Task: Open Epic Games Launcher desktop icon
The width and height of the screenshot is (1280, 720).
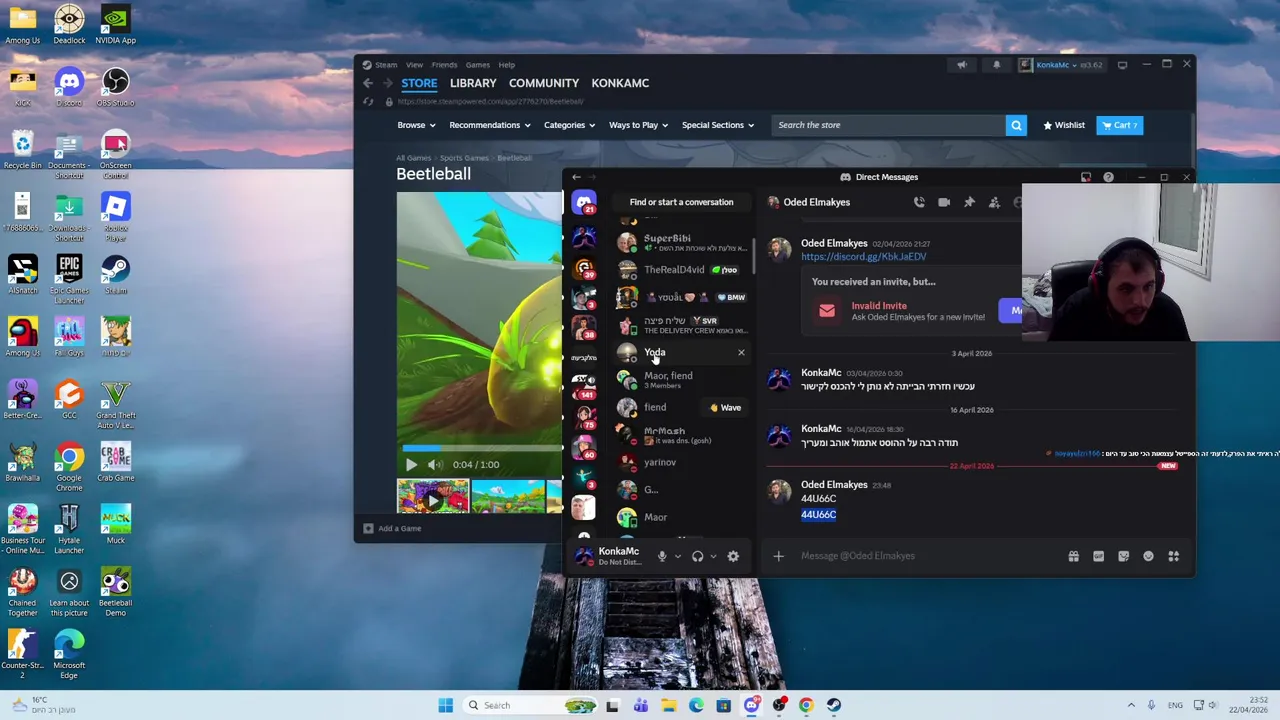Action: click(x=69, y=281)
